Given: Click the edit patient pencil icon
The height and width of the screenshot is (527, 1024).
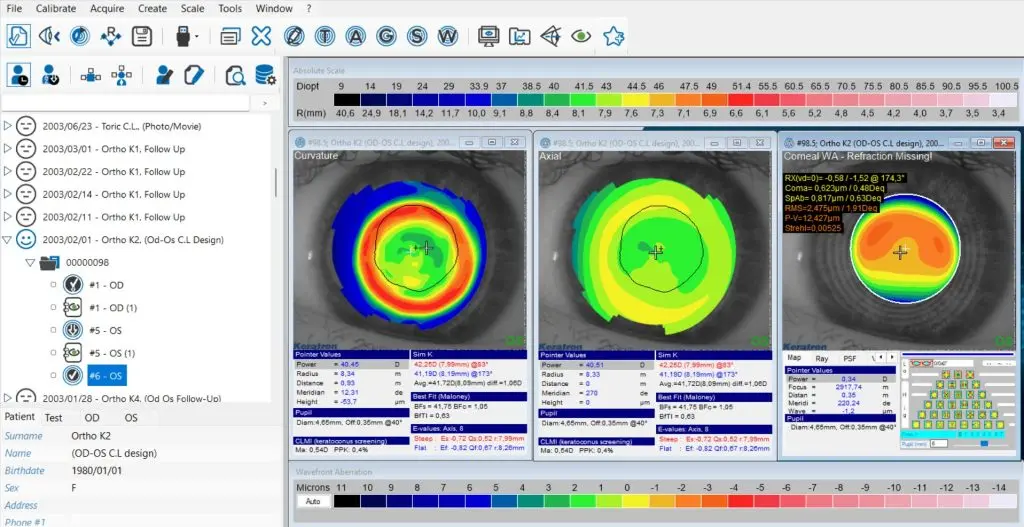Looking at the screenshot, I should [164, 75].
